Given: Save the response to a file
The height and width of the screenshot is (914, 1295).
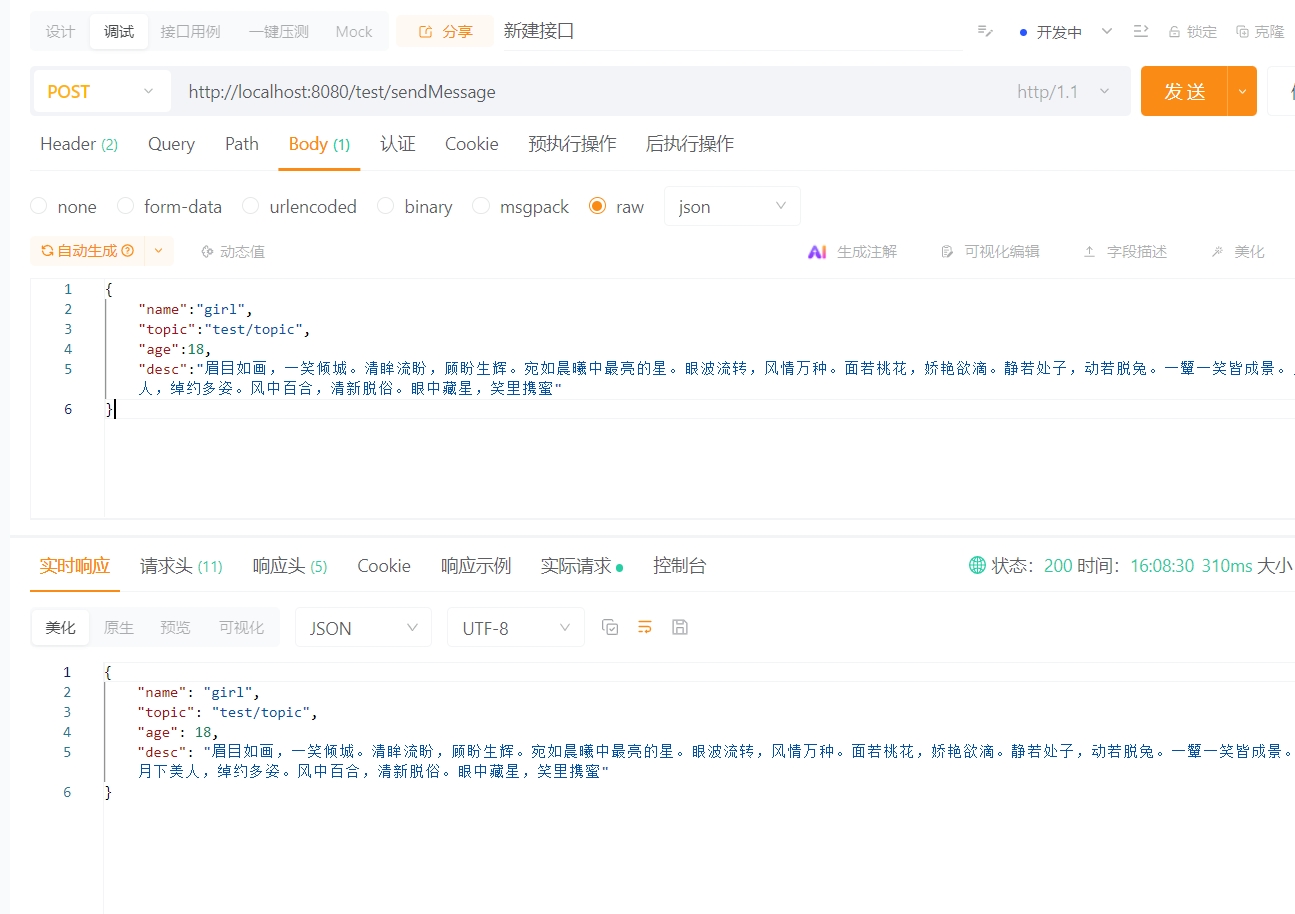Looking at the screenshot, I should click(x=680, y=627).
